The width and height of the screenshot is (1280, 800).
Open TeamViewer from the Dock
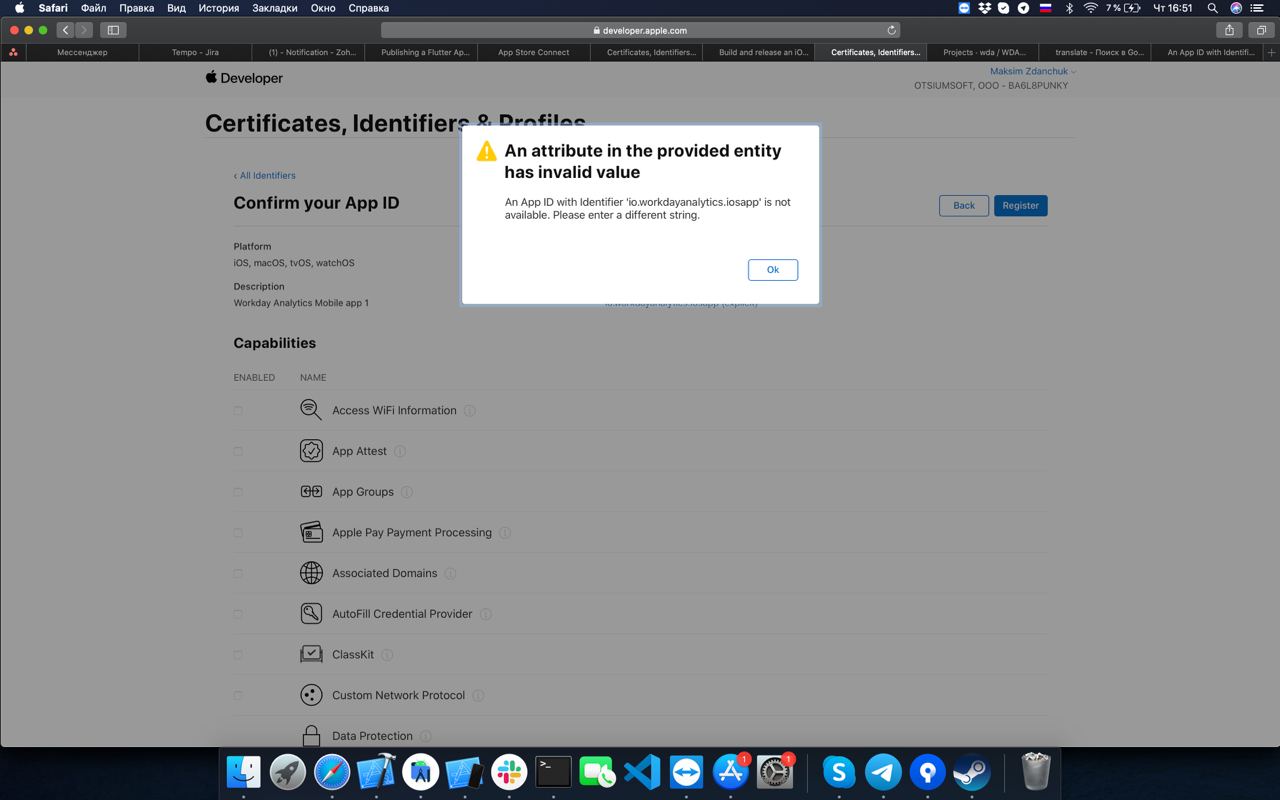pos(686,772)
